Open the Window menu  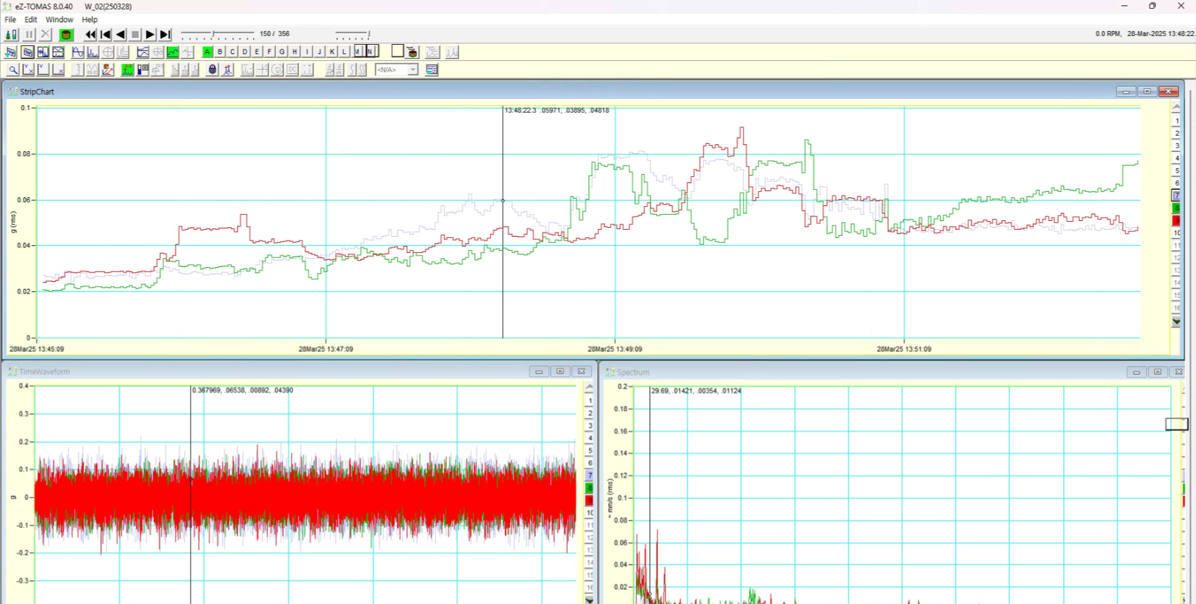point(59,19)
